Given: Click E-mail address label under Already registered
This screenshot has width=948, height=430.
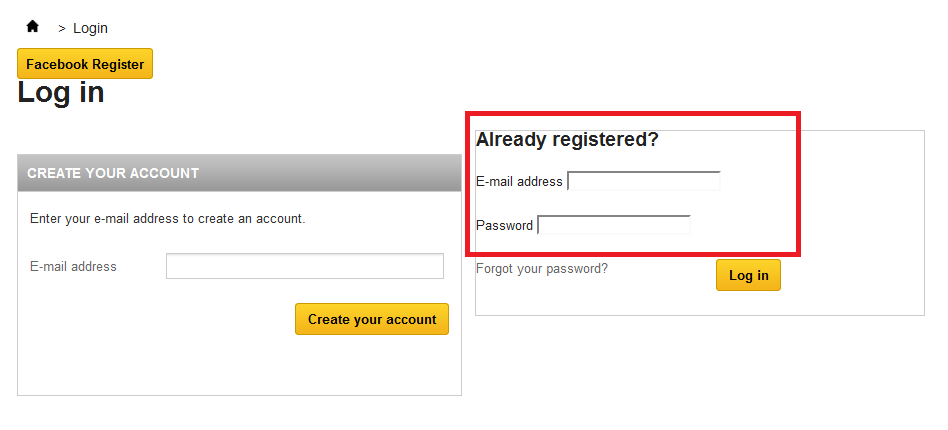Looking at the screenshot, I should 519,182.
